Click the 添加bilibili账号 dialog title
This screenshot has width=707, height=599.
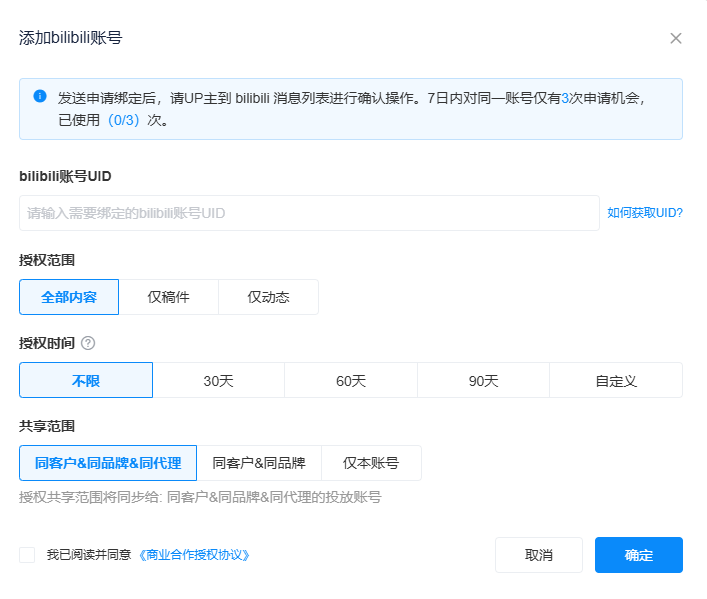pyautogui.click(x=71, y=37)
